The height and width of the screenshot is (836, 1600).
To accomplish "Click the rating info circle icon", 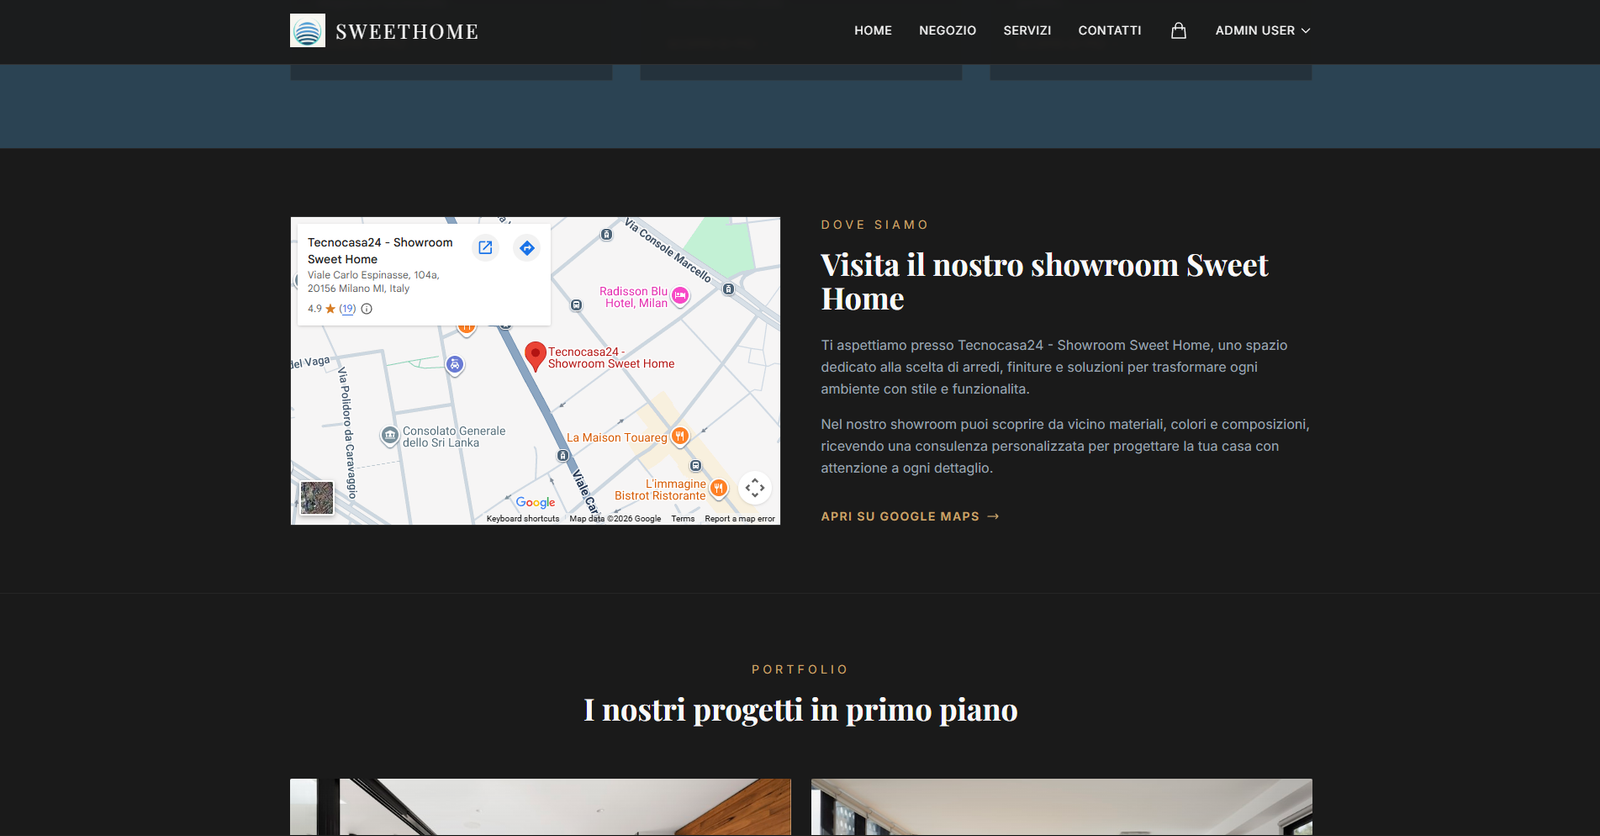I will pyautogui.click(x=367, y=309).
